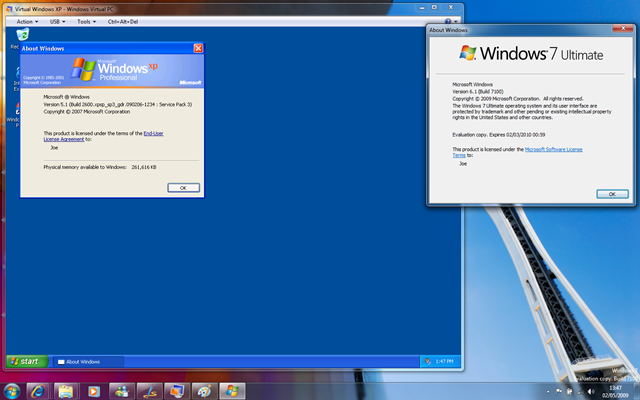Click the Windows 7 Ultimate logo
The height and width of the screenshot is (400, 640).
pos(531,54)
